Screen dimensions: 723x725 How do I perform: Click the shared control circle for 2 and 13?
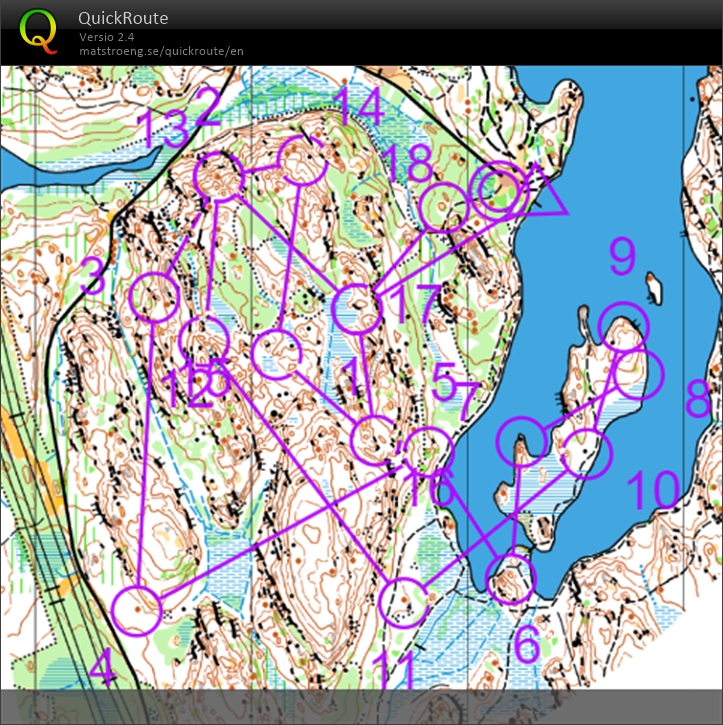click(218, 176)
